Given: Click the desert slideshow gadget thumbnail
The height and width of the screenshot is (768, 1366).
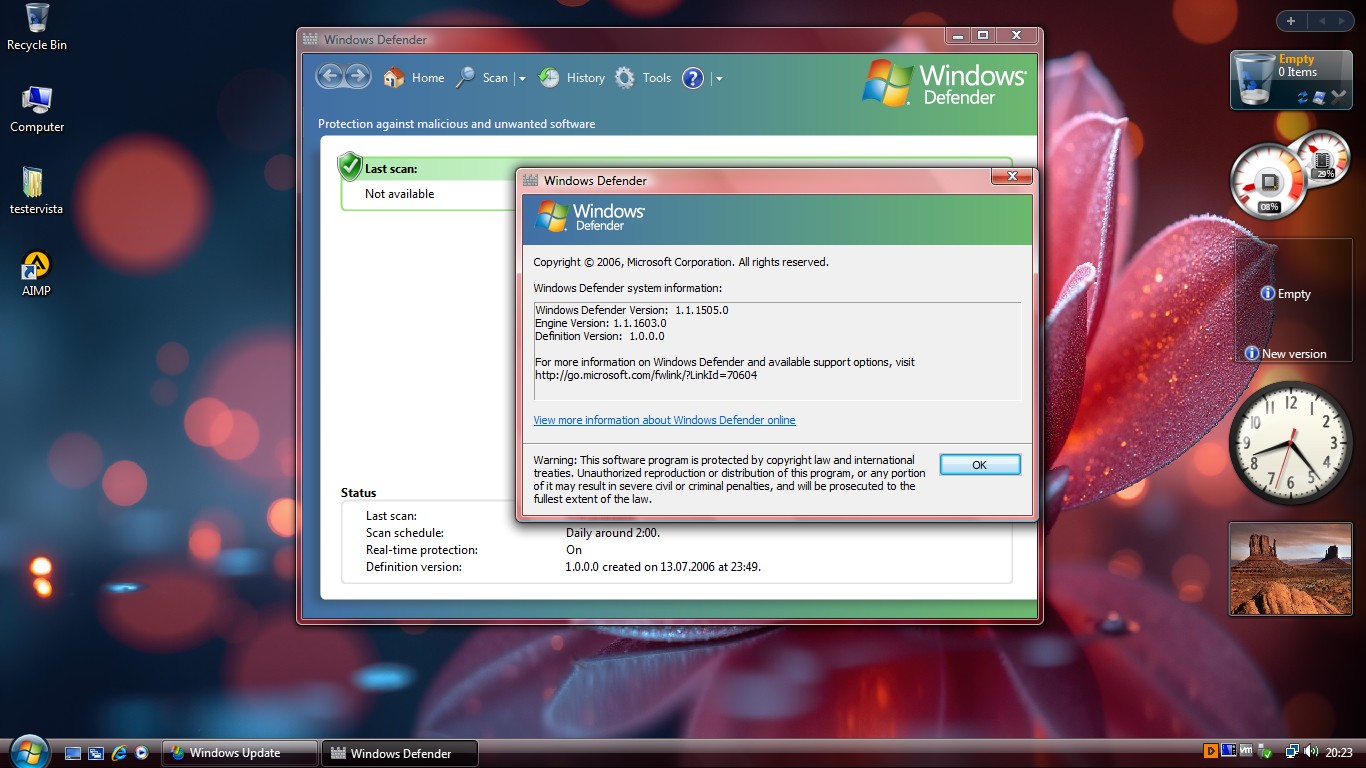Looking at the screenshot, I should [1290, 568].
